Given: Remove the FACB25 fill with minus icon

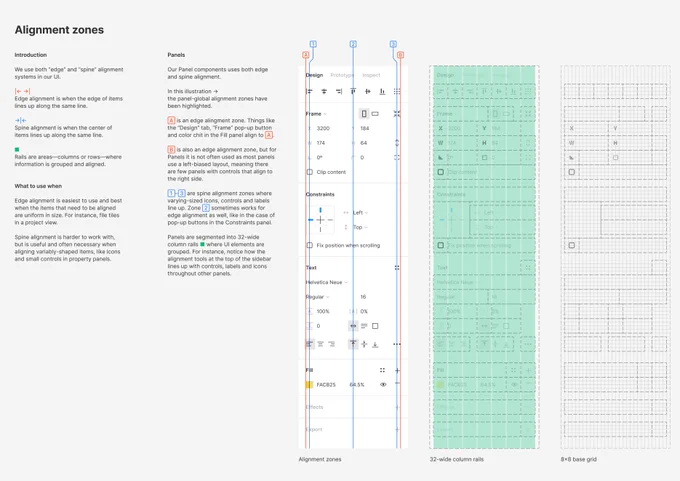Looking at the screenshot, I should [397, 384].
